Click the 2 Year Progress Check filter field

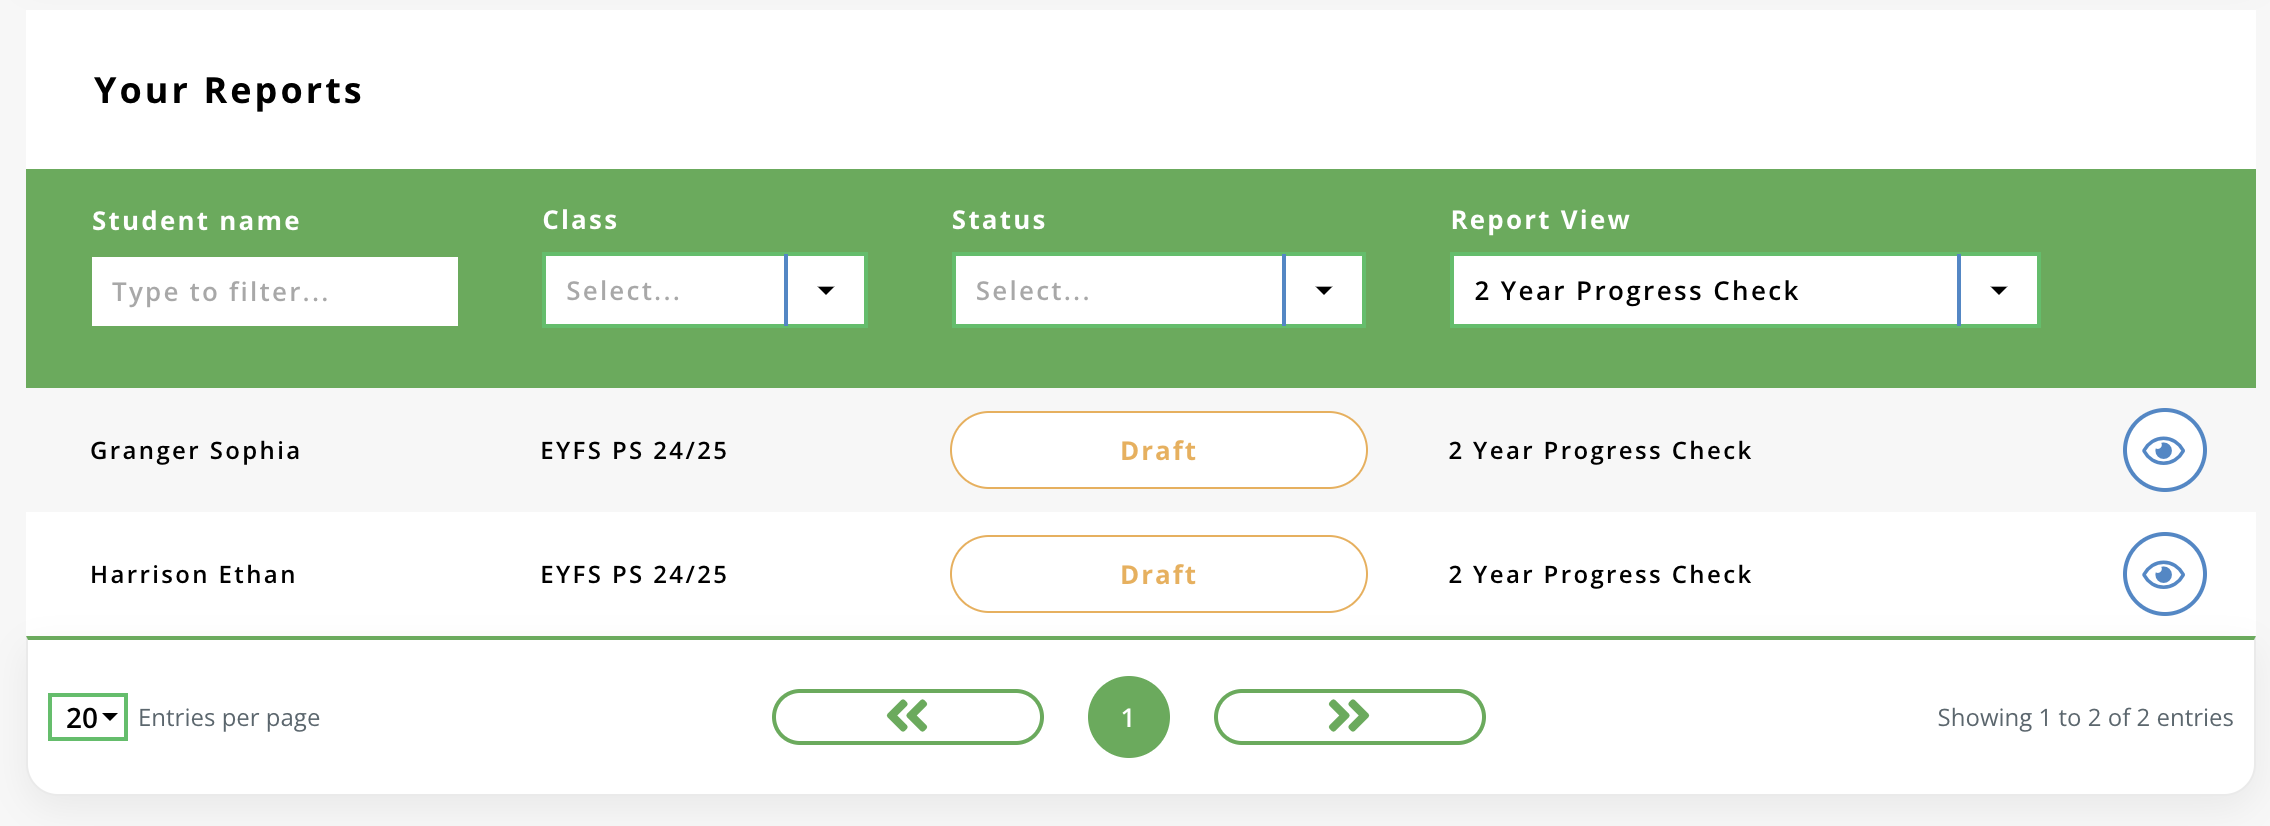point(1704,291)
